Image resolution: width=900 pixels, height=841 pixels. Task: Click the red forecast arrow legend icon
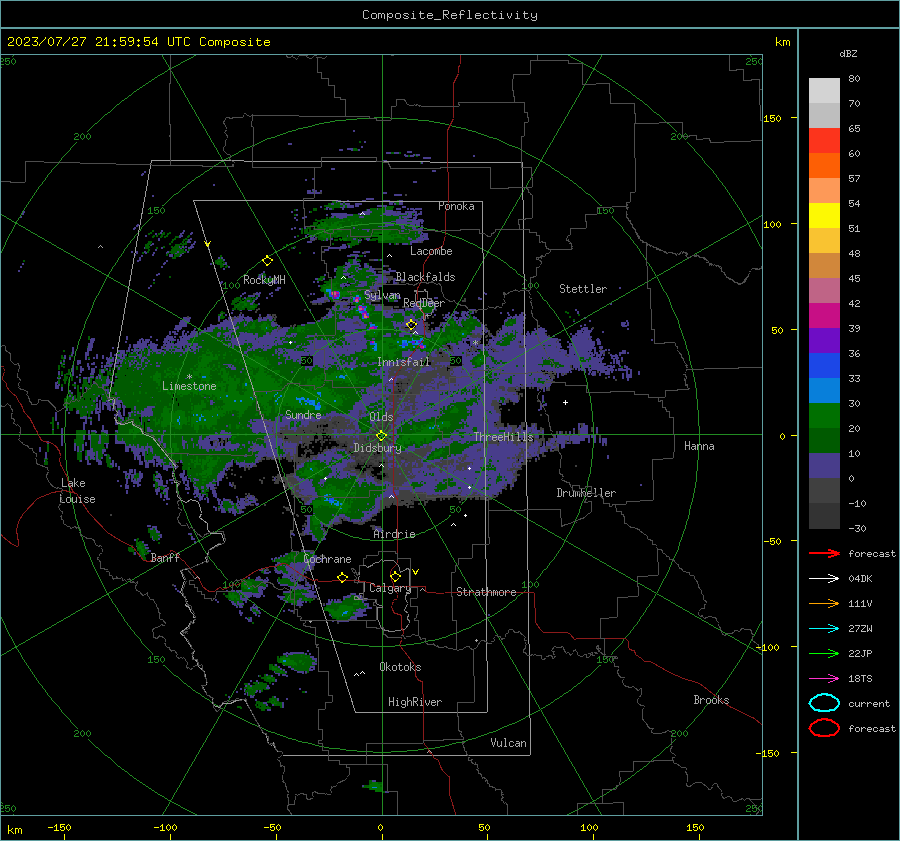(824, 553)
